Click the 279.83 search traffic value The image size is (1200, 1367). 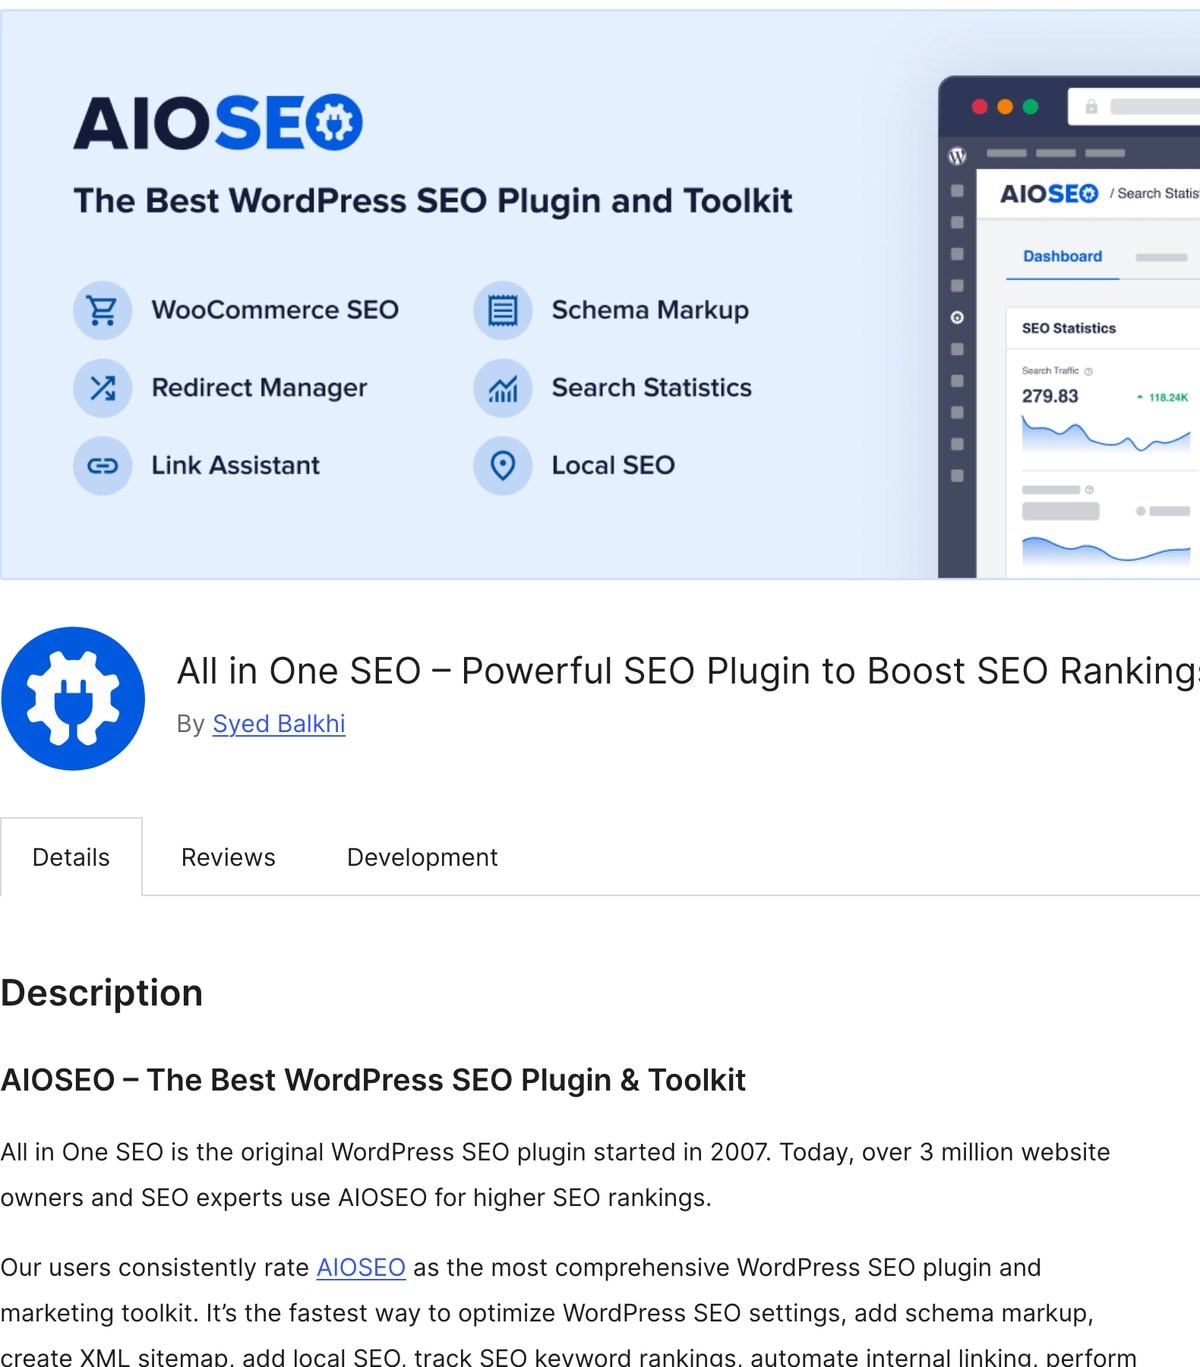tap(1050, 396)
